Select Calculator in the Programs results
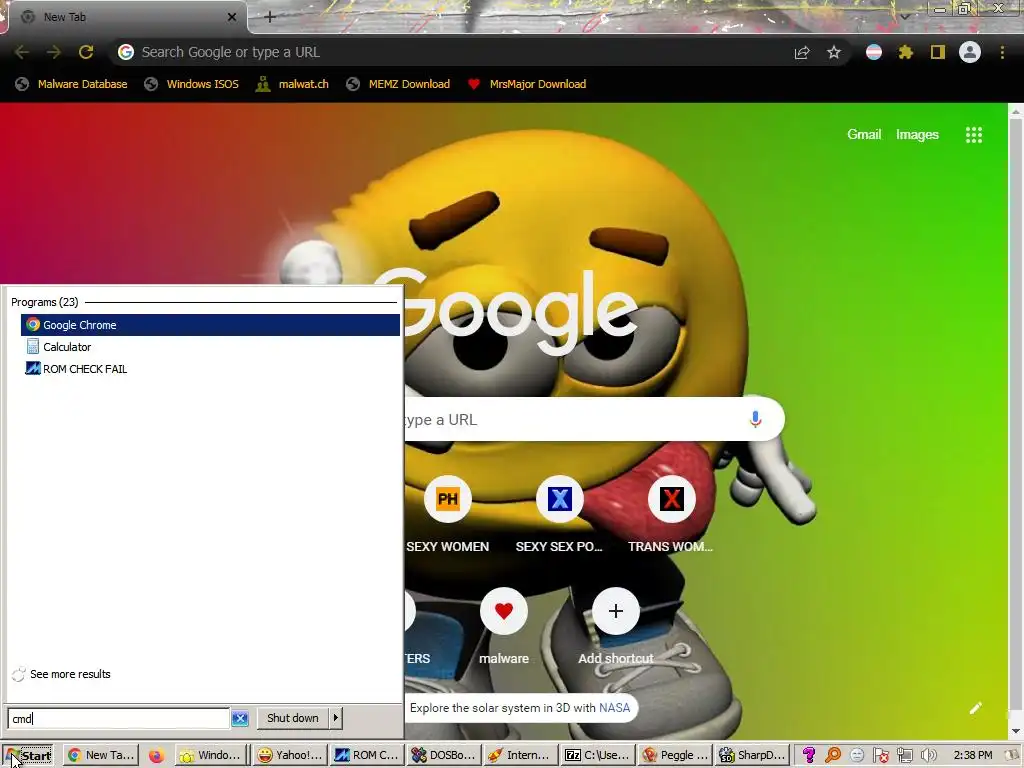Screen dimensions: 1024x768 pos(210,347)
